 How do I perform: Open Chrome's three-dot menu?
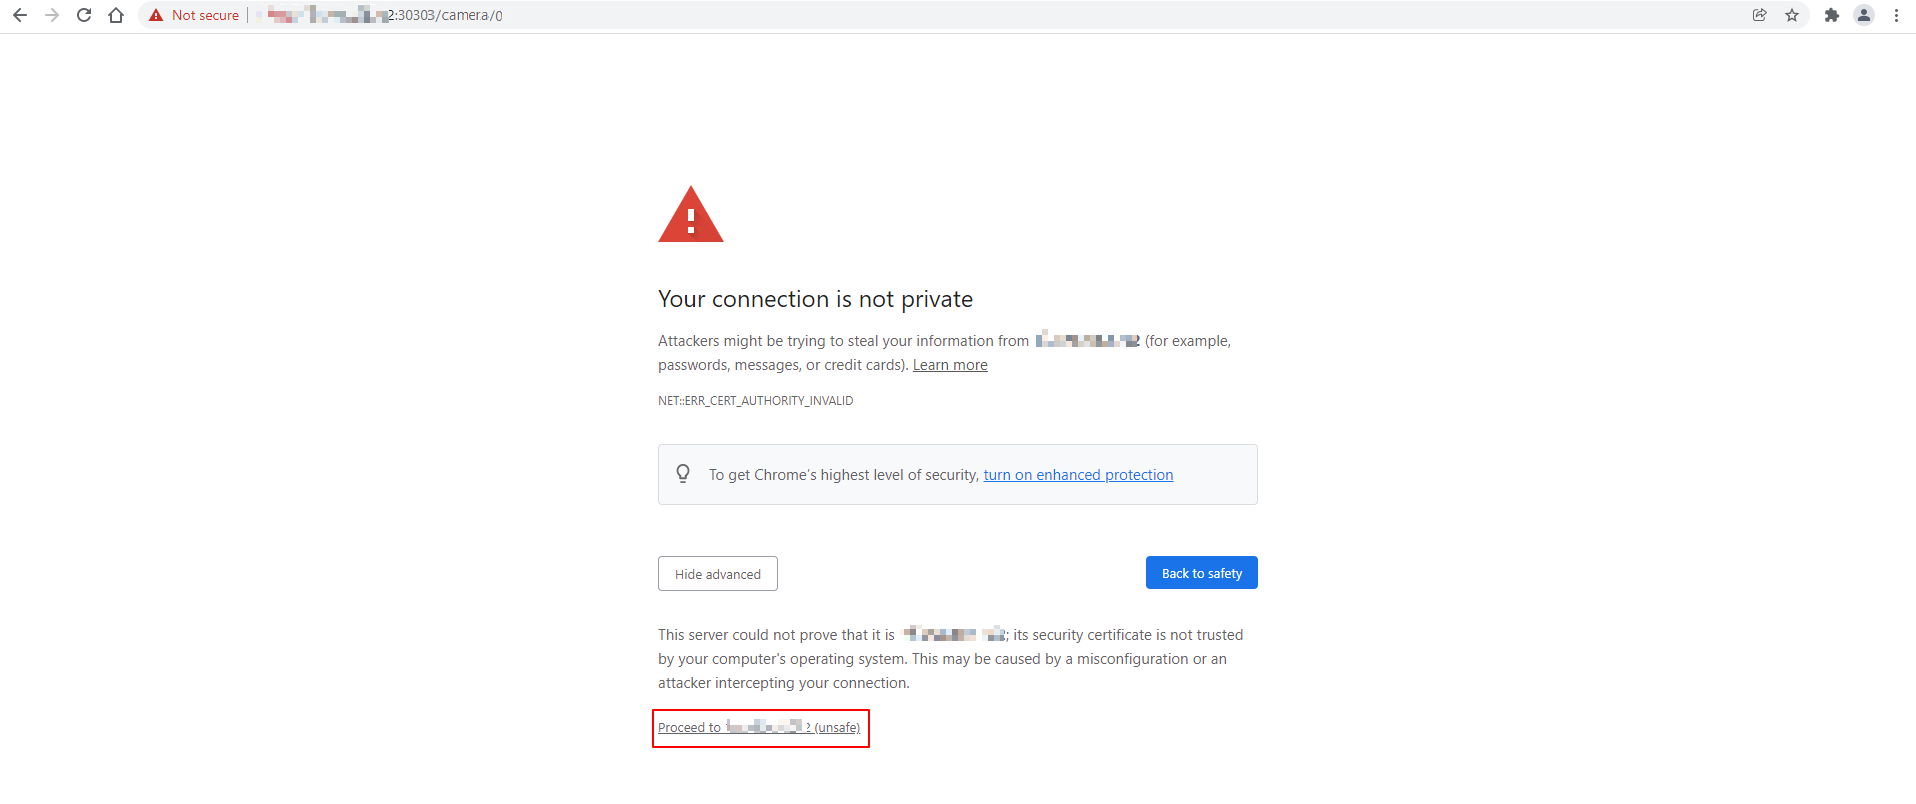(1896, 15)
